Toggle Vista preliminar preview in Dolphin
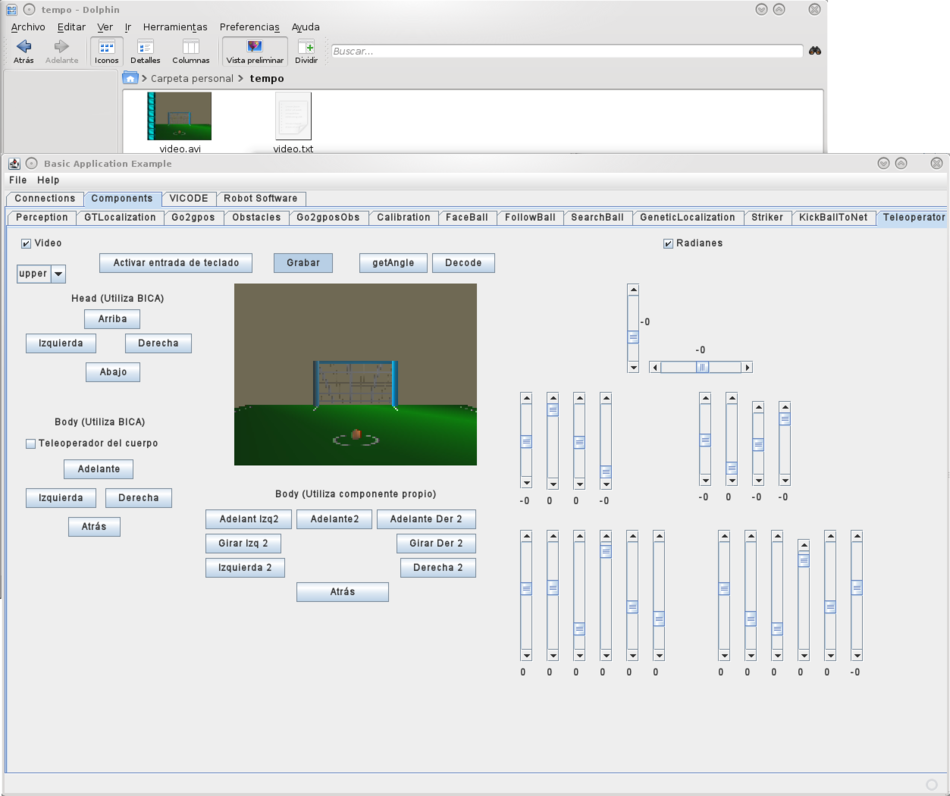The width and height of the screenshot is (950, 796). tap(254, 48)
